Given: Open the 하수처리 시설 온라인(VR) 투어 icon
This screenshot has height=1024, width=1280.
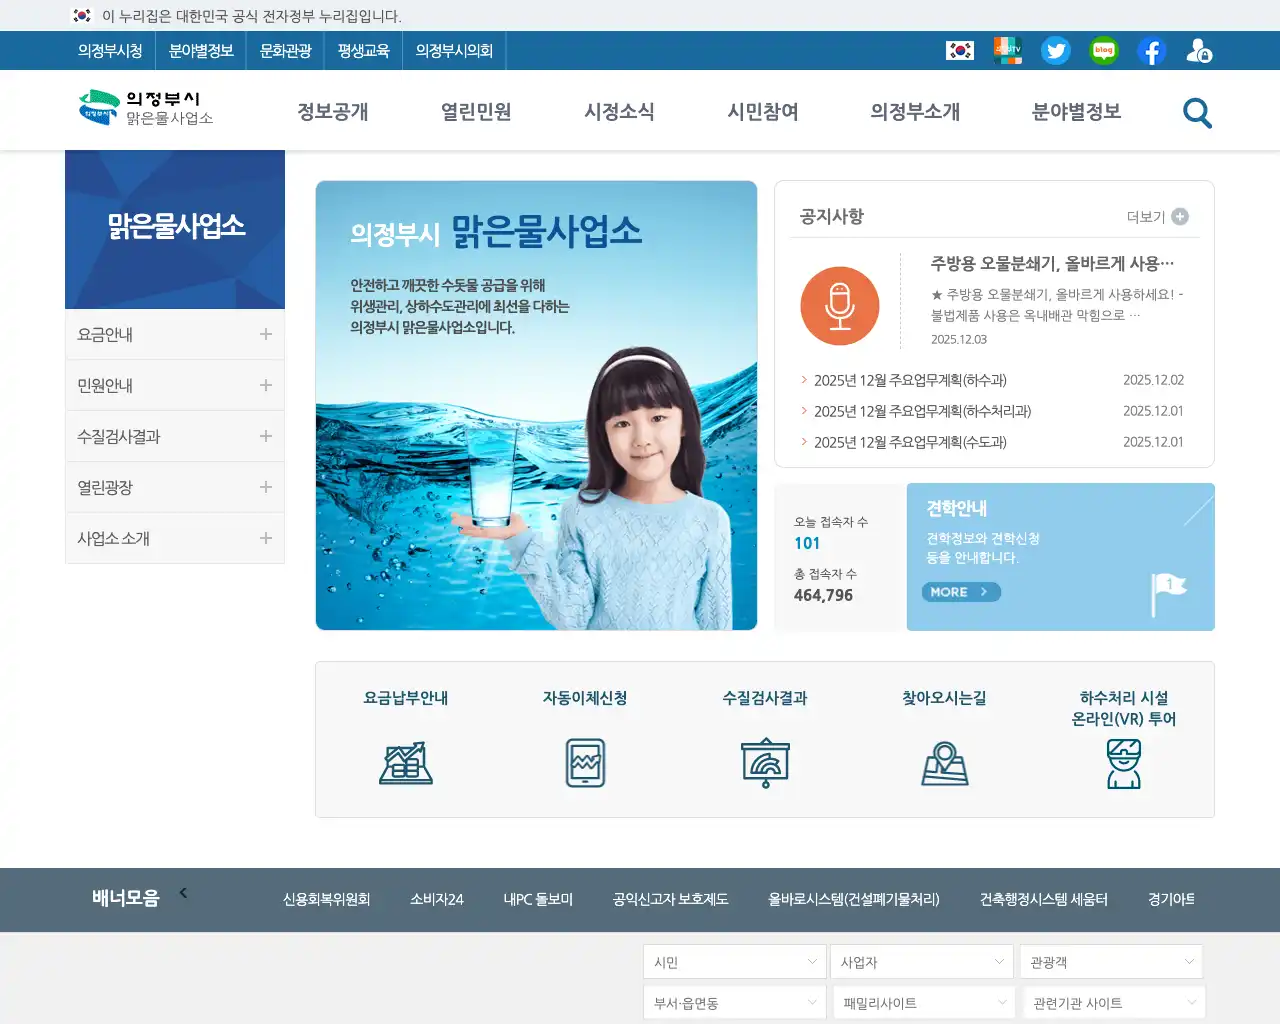Looking at the screenshot, I should point(1125,762).
